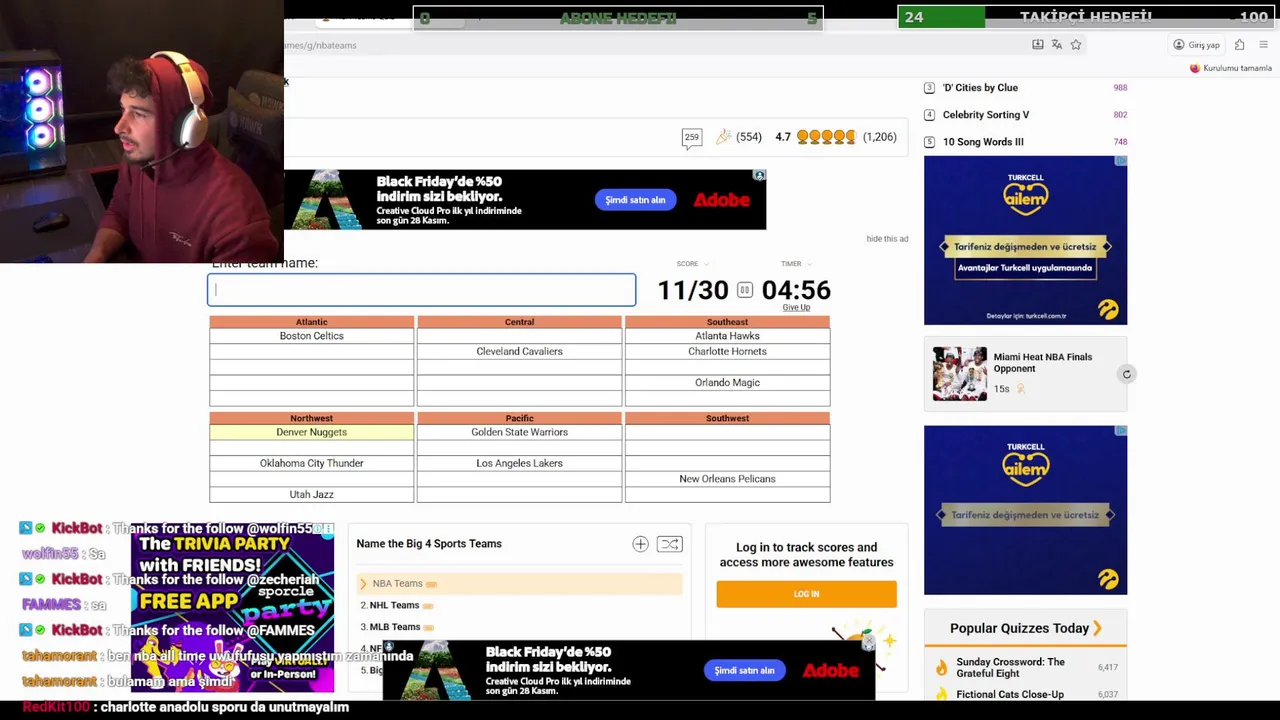Click Şimdi satın alın in top Adobe ad
Viewport: 1280px width, 720px height.
[635, 200]
